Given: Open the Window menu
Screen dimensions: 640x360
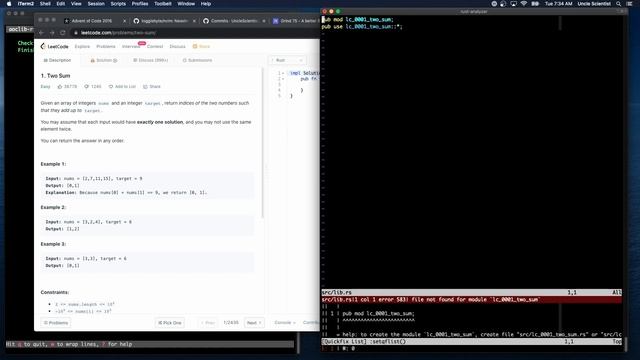Looking at the screenshot, I should (186, 4).
